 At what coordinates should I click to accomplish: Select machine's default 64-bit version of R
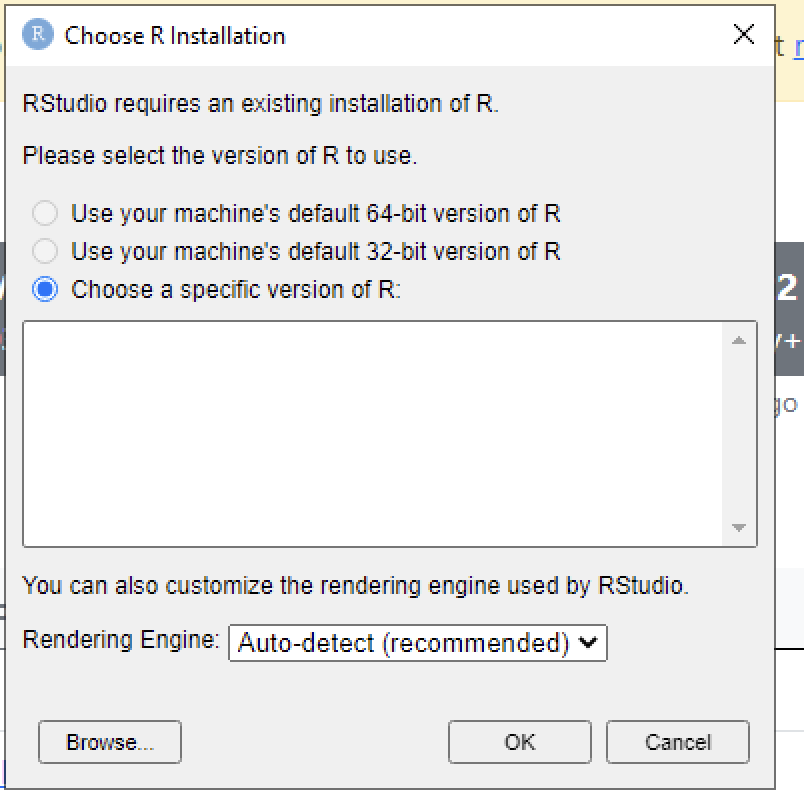43,213
